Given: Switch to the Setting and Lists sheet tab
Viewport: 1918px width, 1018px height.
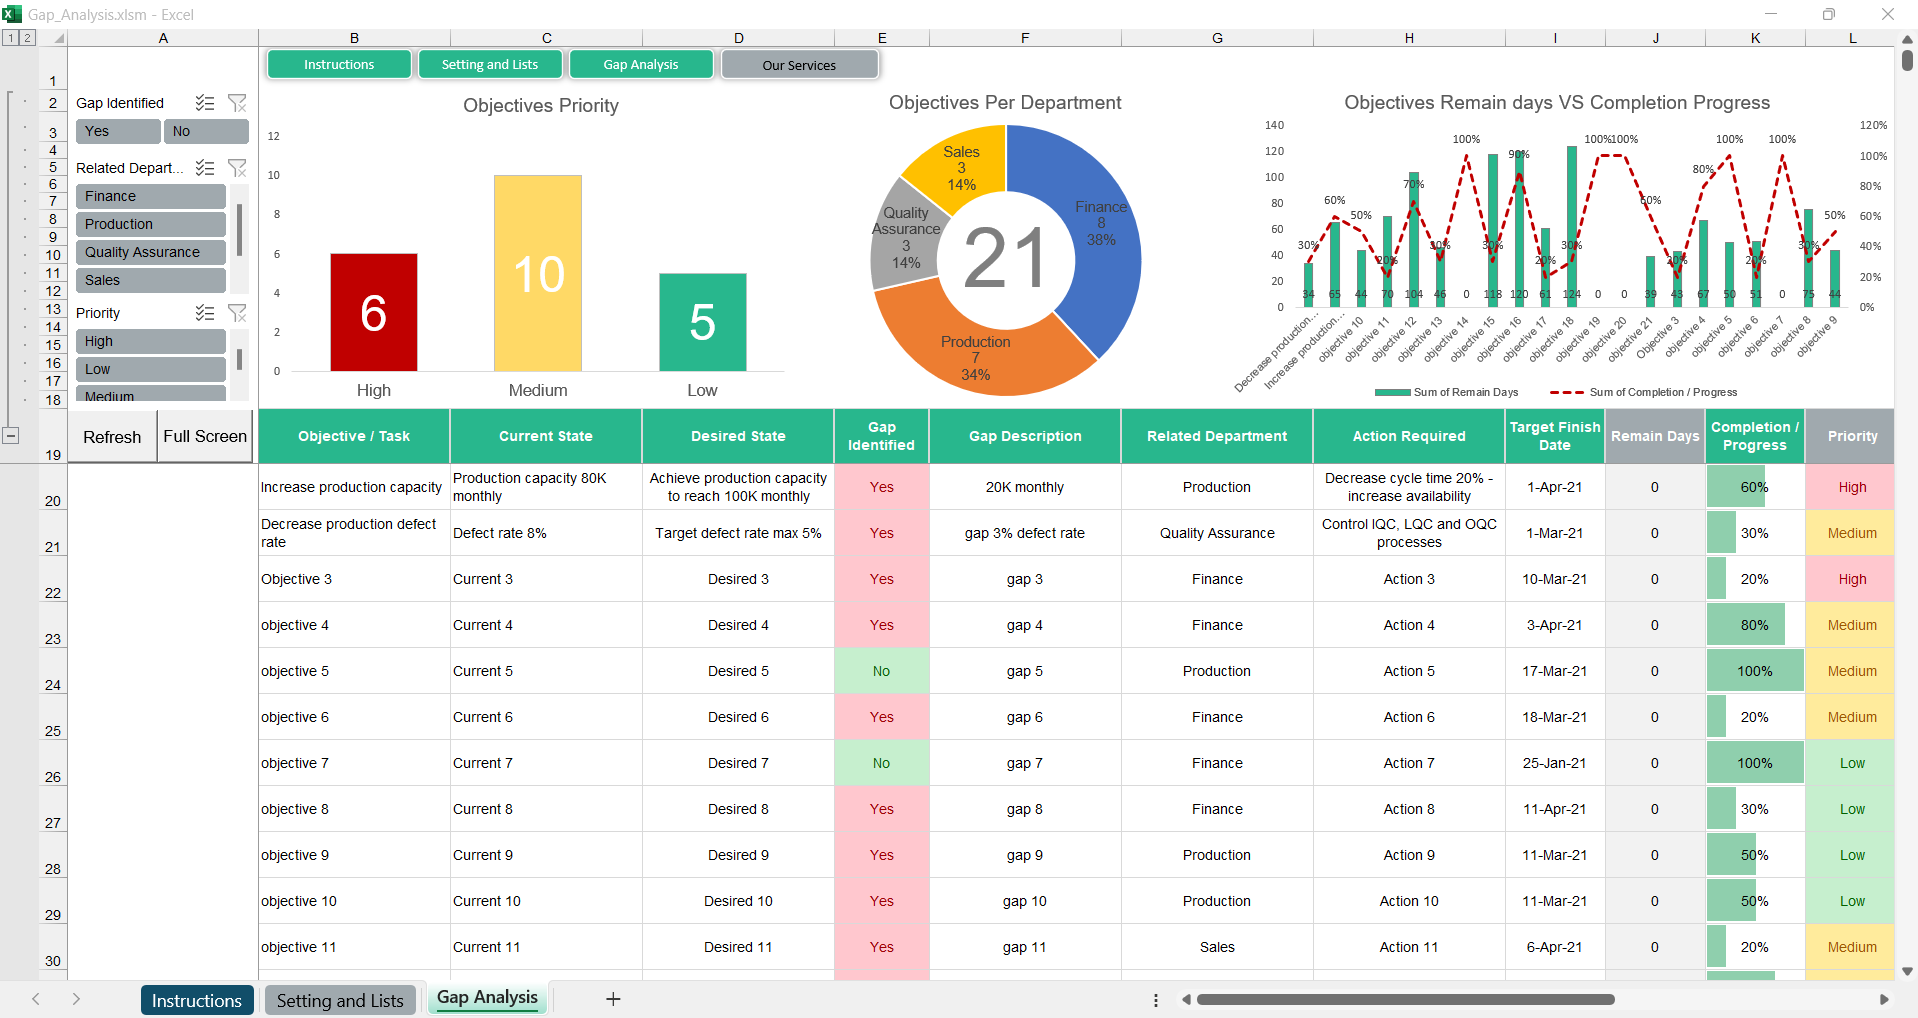Looking at the screenshot, I should 340,1000.
